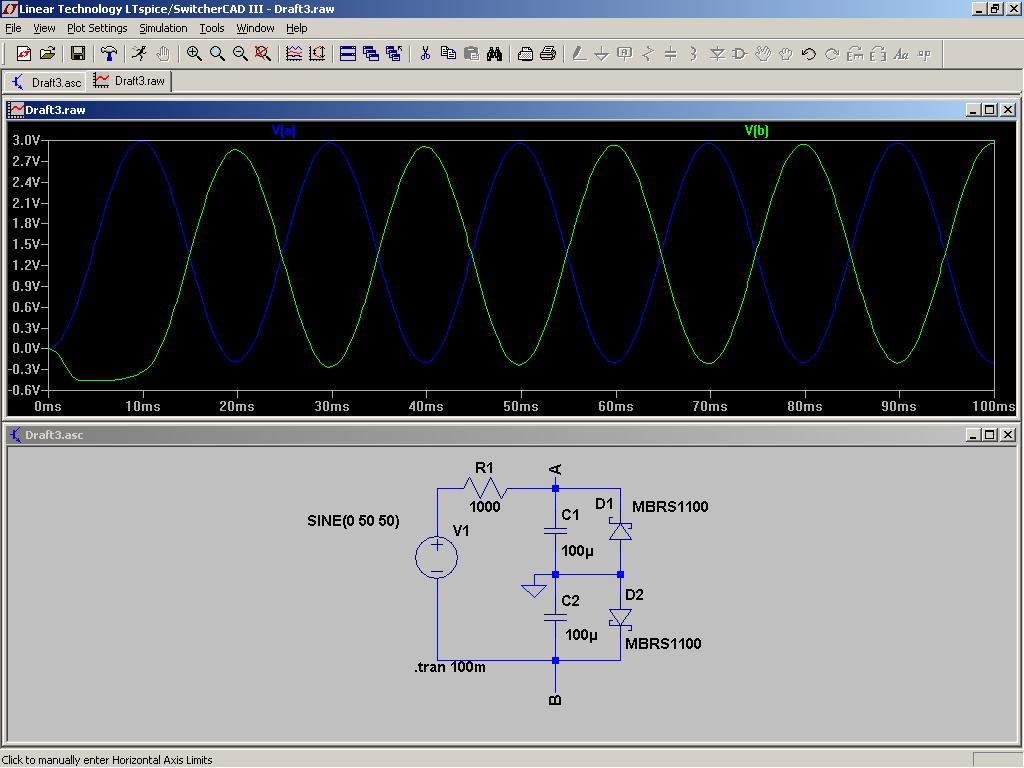This screenshot has height=768, width=1024.
Task: Open the Plot Settings menu
Action: [x=97, y=28]
